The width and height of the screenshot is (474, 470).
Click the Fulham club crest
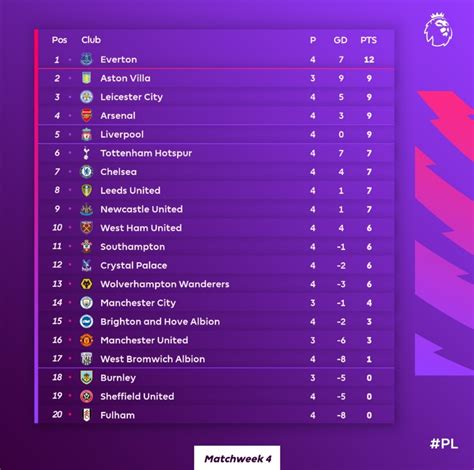point(87,415)
